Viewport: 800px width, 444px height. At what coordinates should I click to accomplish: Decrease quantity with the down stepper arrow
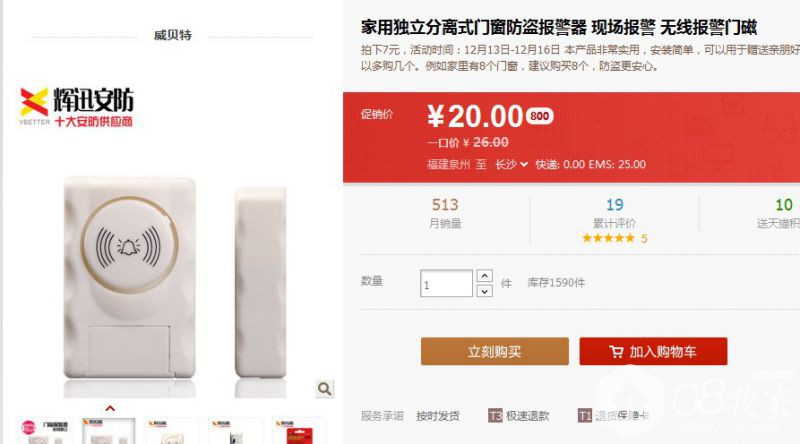pyautogui.click(x=484, y=291)
